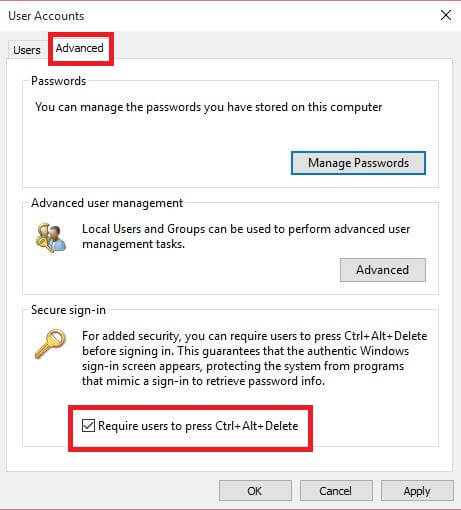Open Manage Passwords

358,163
